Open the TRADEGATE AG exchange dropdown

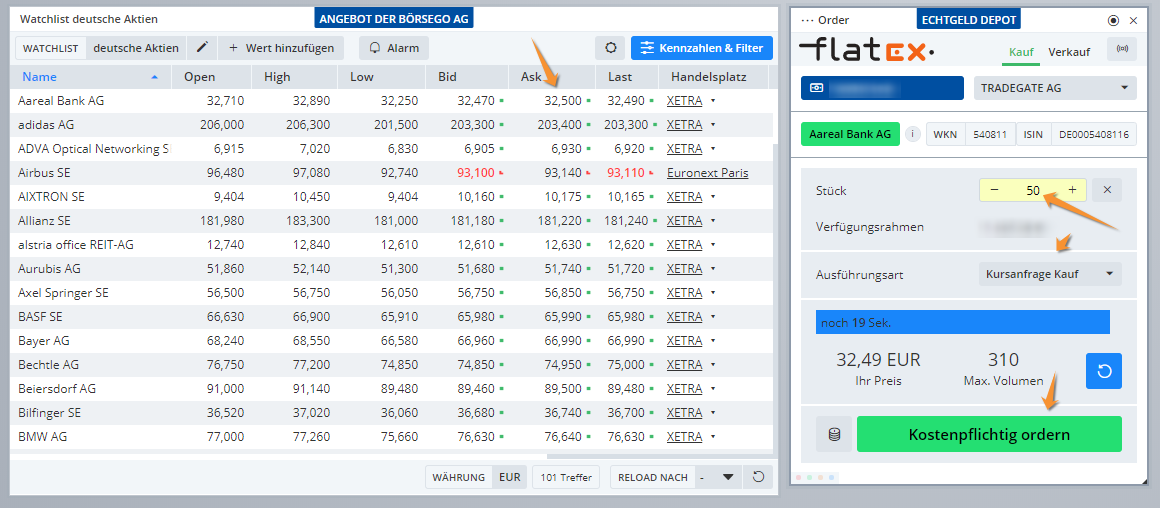pos(1055,88)
